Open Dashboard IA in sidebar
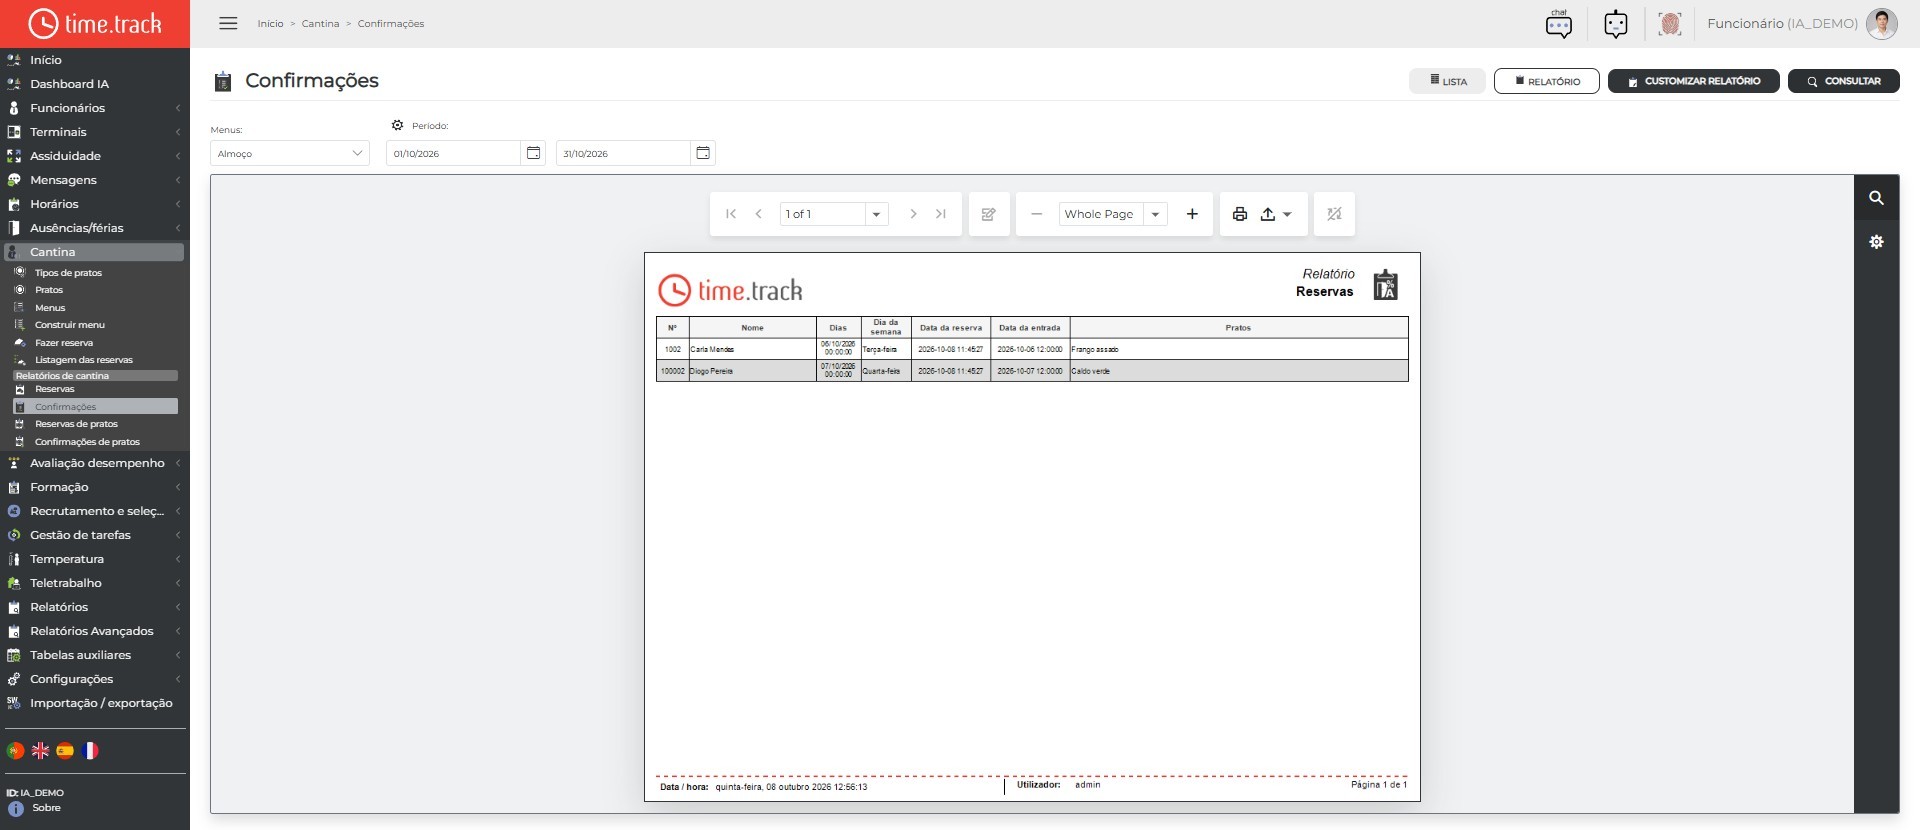This screenshot has height=830, width=1920. click(x=69, y=84)
